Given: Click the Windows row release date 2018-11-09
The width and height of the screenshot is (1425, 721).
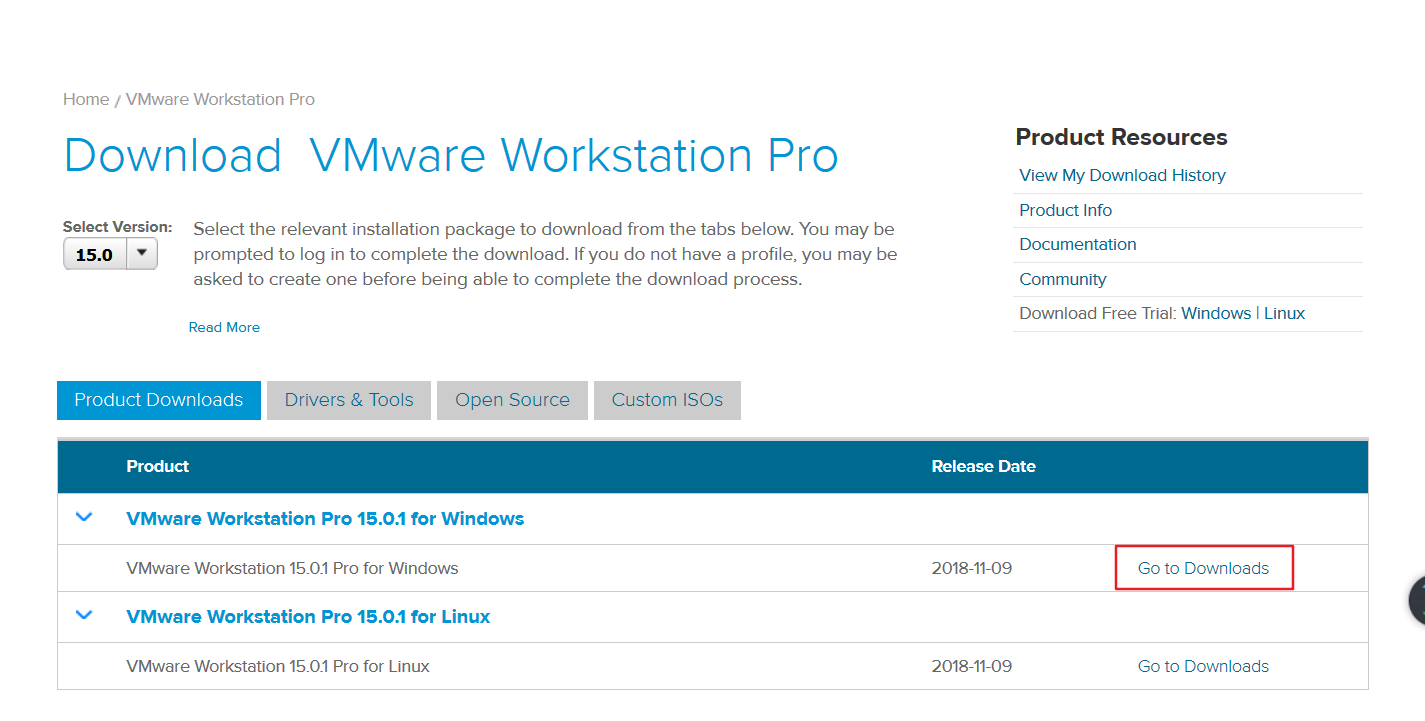Looking at the screenshot, I should click(x=971, y=568).
